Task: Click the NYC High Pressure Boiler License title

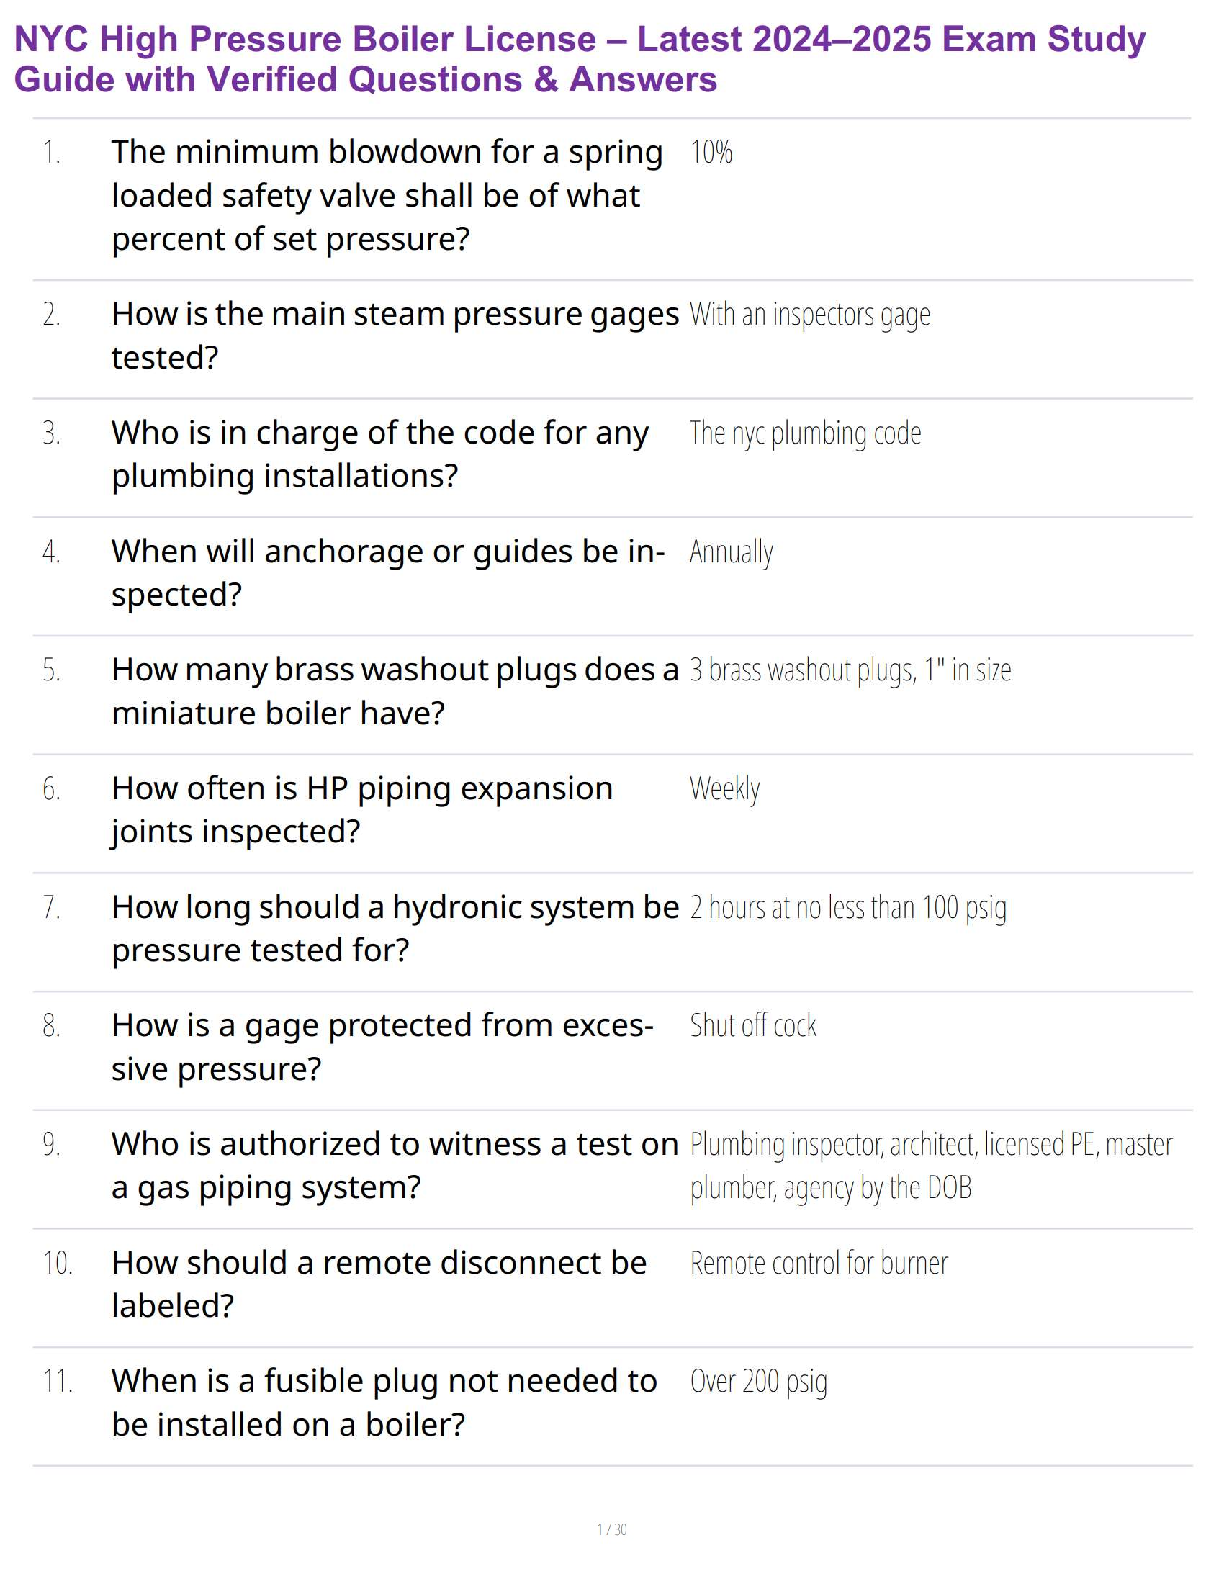Action: click(x=580, y=59)
